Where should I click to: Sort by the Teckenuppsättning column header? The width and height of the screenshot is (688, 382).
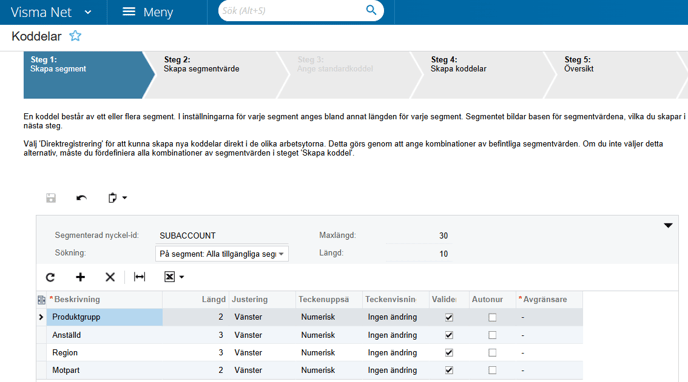(x=329, y=300)
